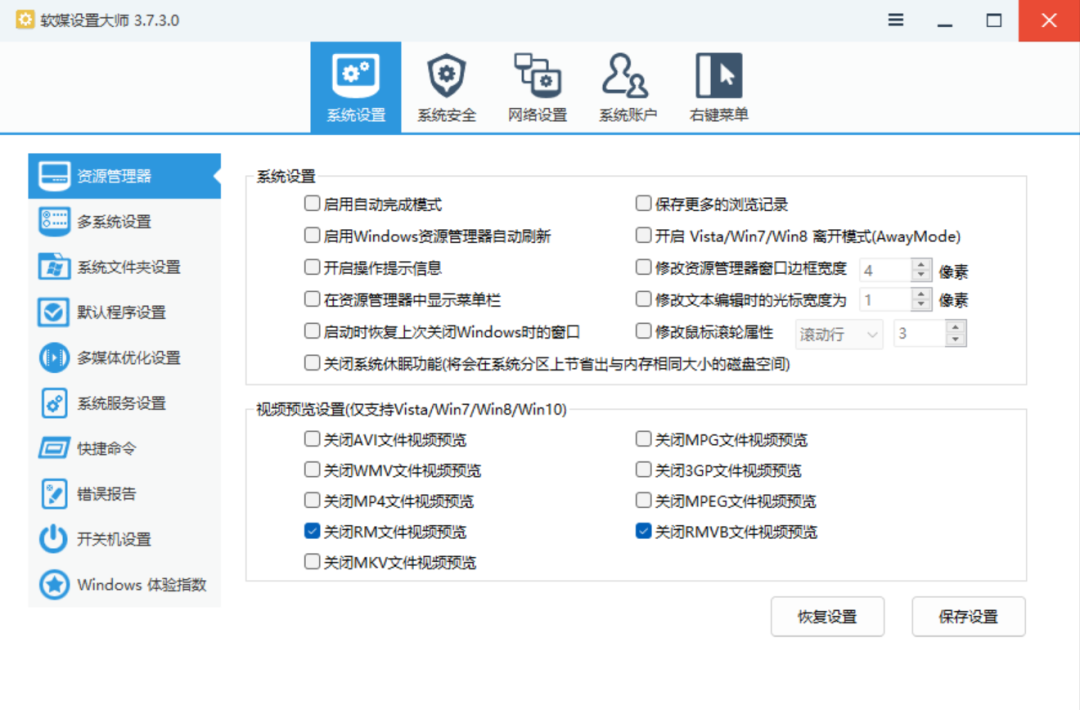Enable 启用自动完成模式 checkbox
This screenshot has width=1080, height=710.
(x=312, y=203)
